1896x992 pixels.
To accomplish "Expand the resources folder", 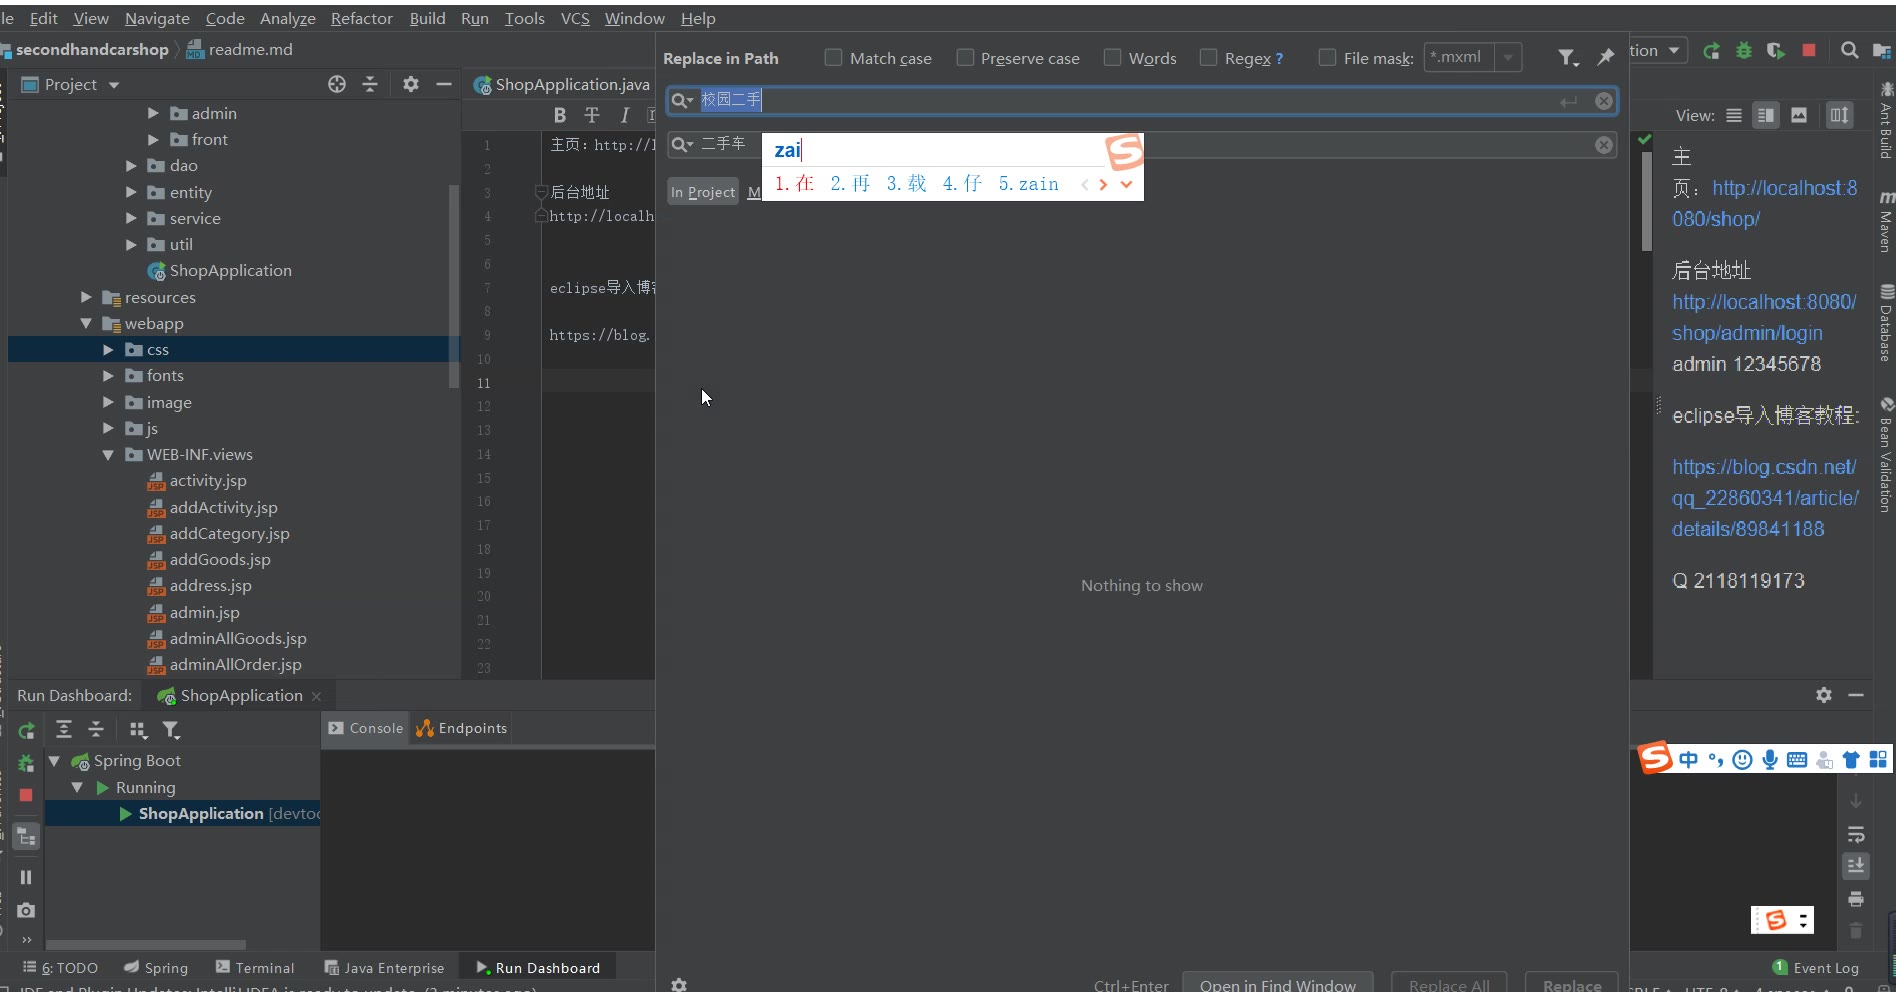I will click(86, 297).
